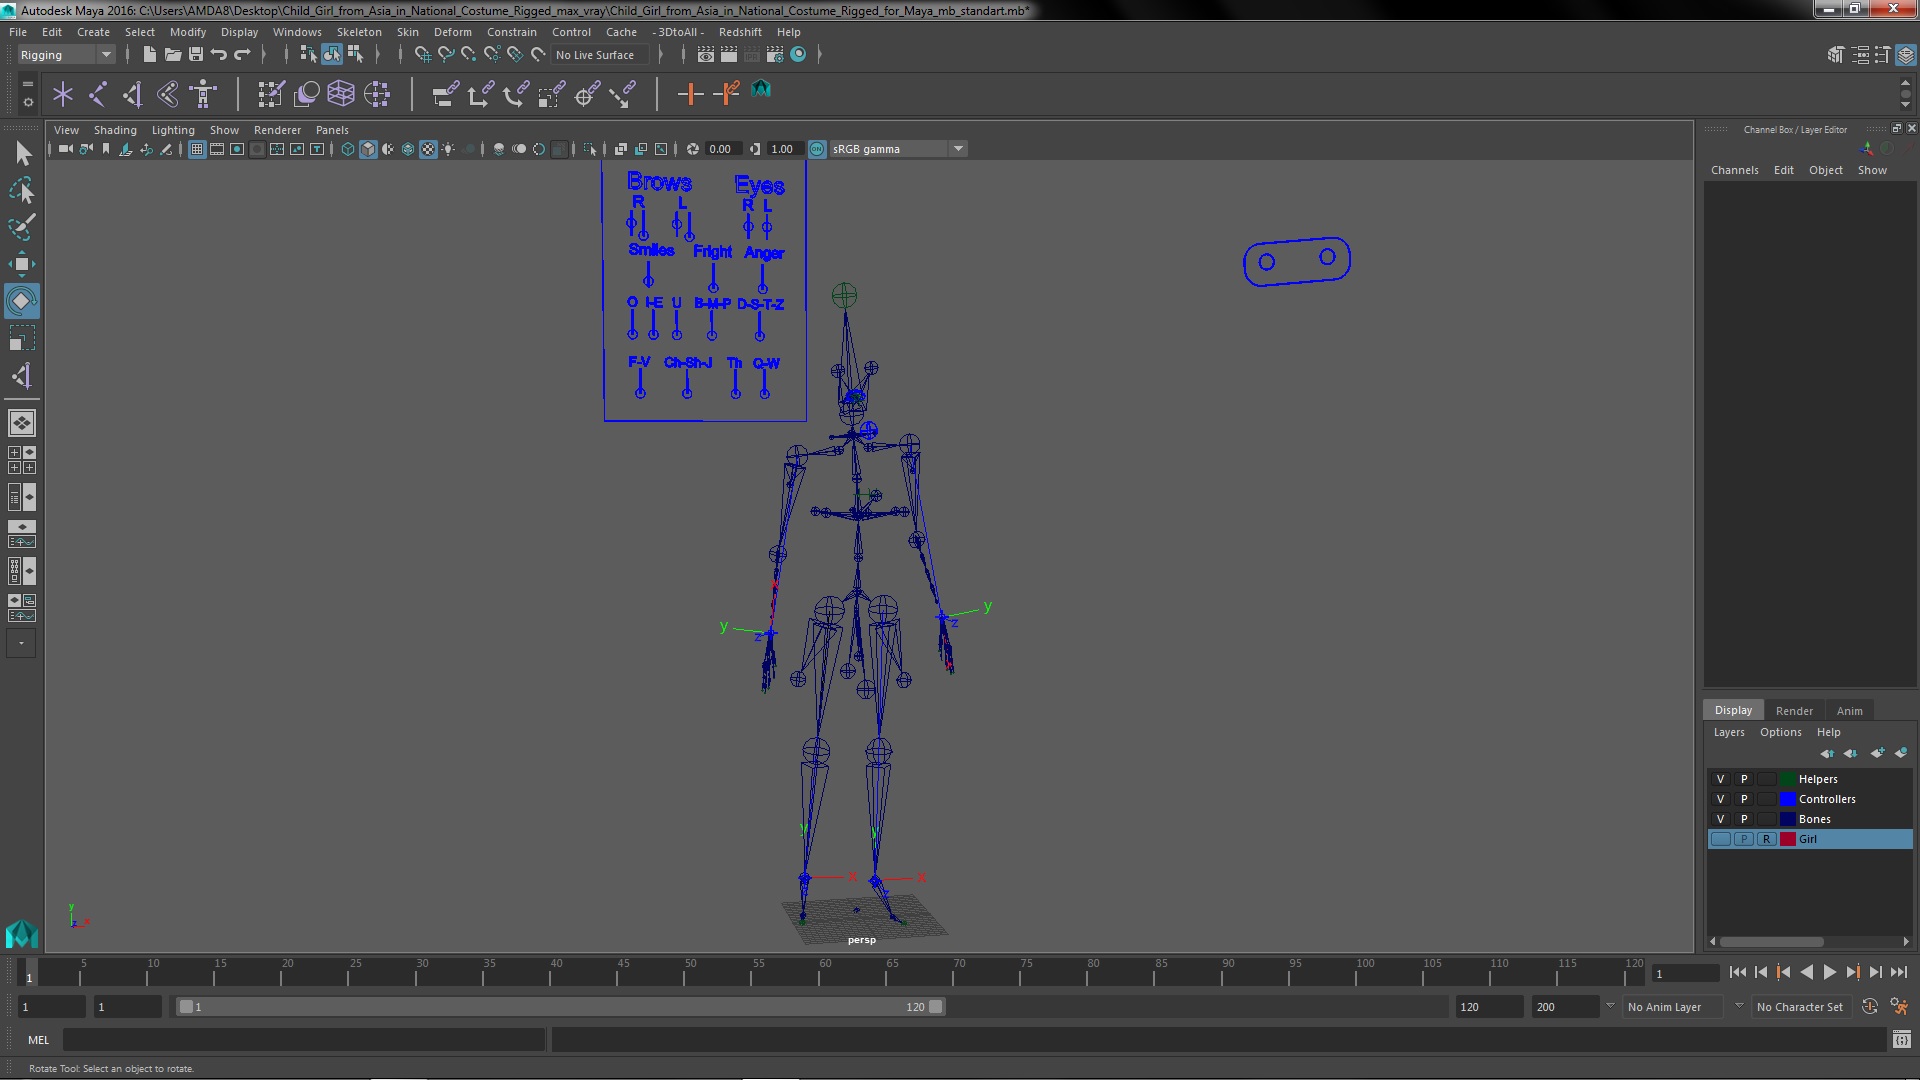Click the Helpers layer color swatch

click(1788, 779)
